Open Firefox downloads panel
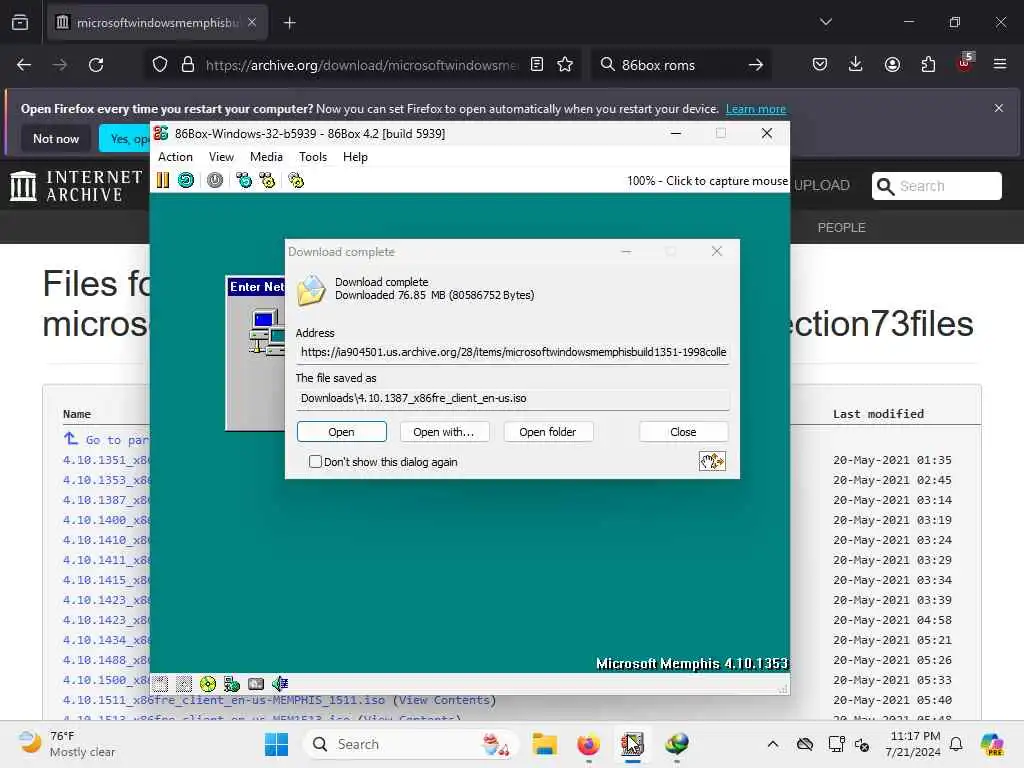The width and height of the screenshot is (1024, 768). tap(856, 64)
